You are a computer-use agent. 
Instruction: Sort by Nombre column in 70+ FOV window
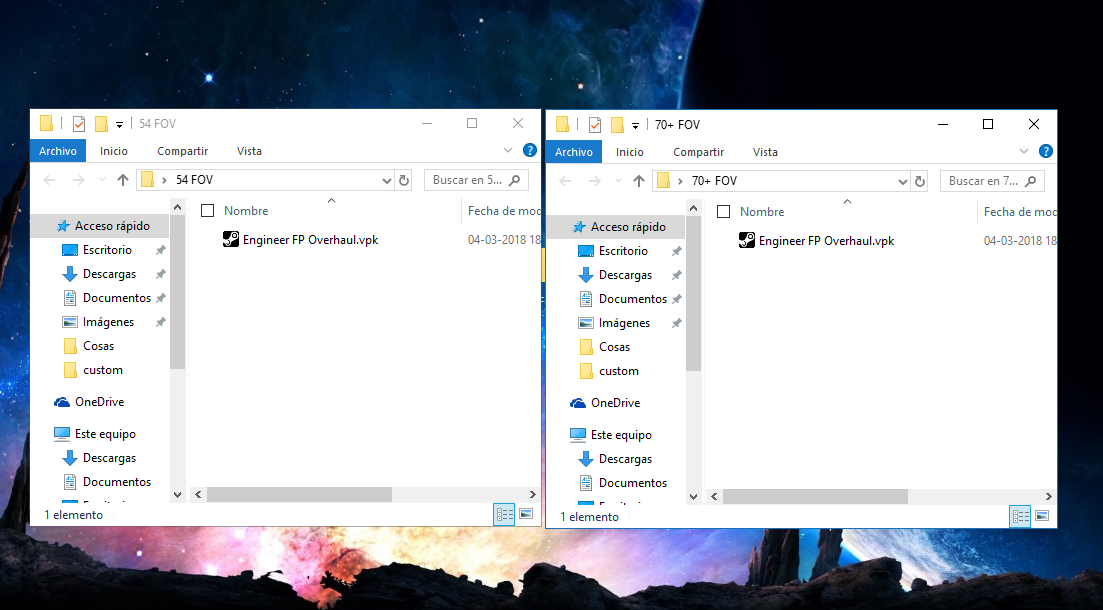762,211
